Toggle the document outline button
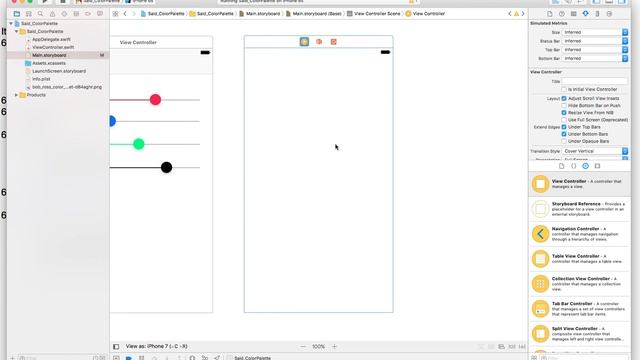 coord(116,347)
